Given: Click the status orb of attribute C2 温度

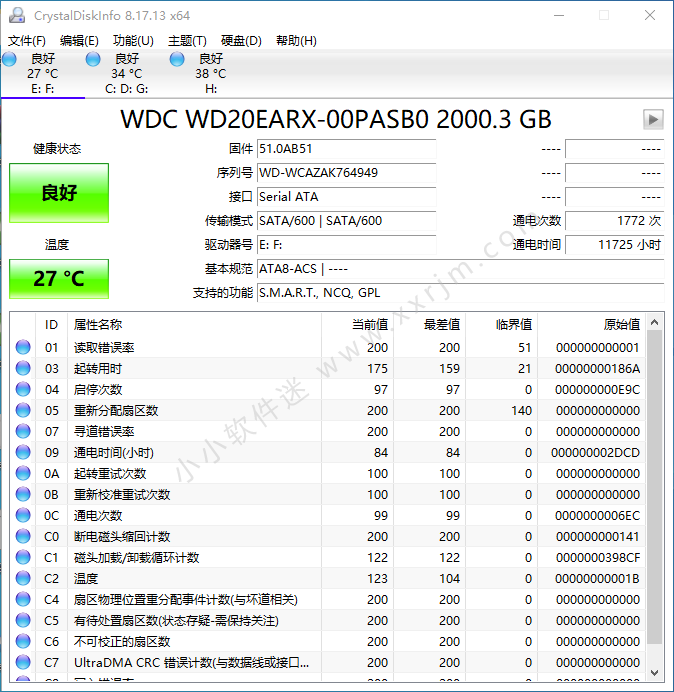Looking at the screenshot, I should point(23,578).
